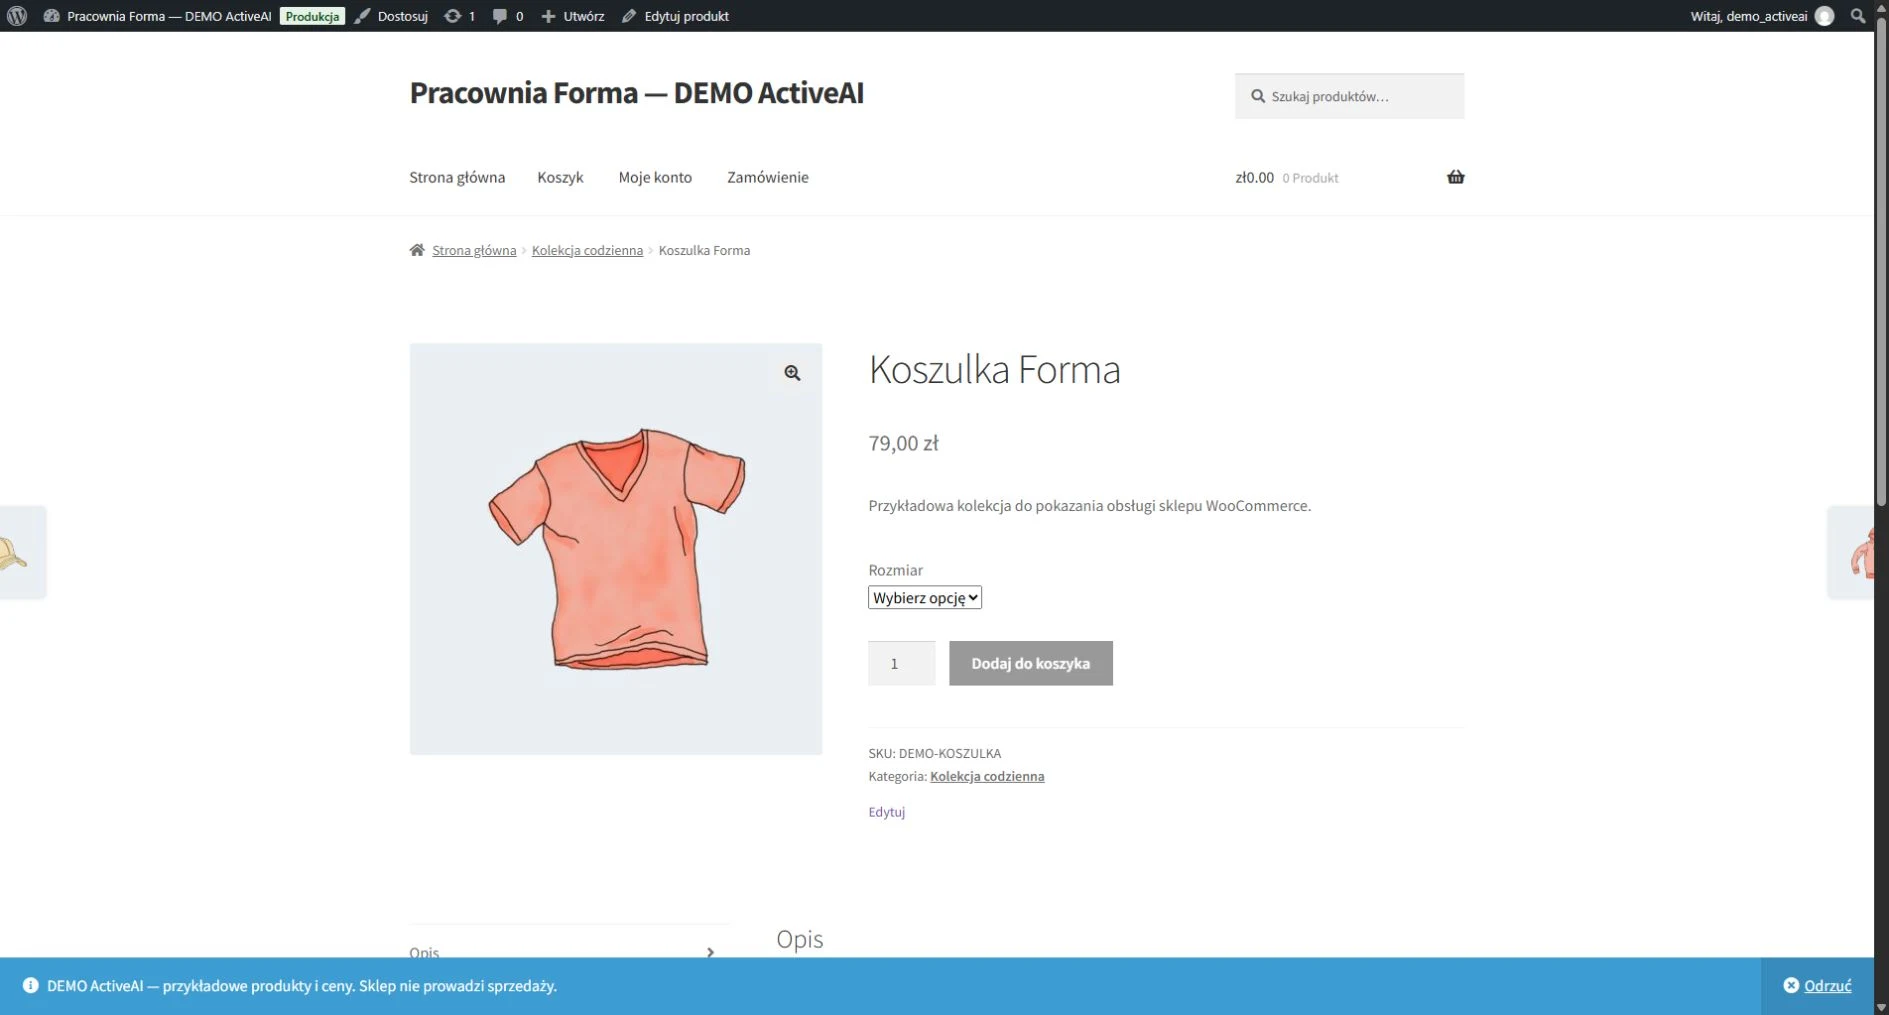
Task: Open the Kolekcja codzienna category link
Action: point(987,776)
